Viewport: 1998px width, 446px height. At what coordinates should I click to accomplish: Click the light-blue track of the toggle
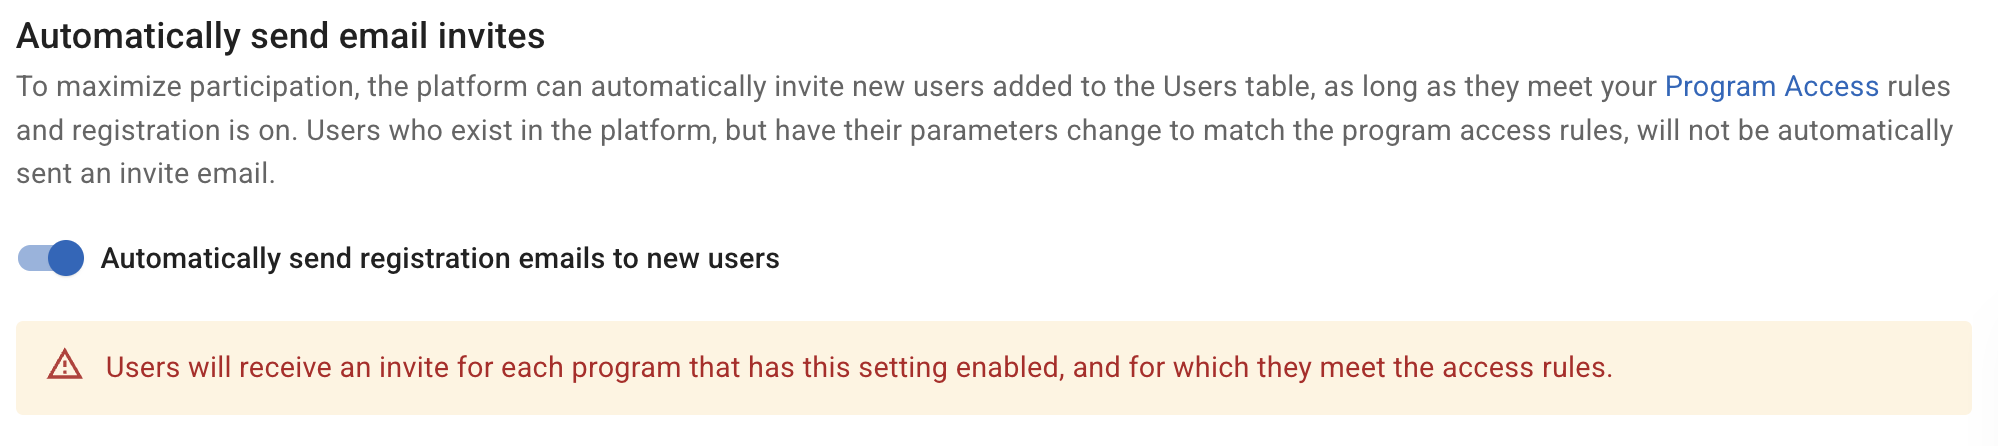[x=30, y=258]
